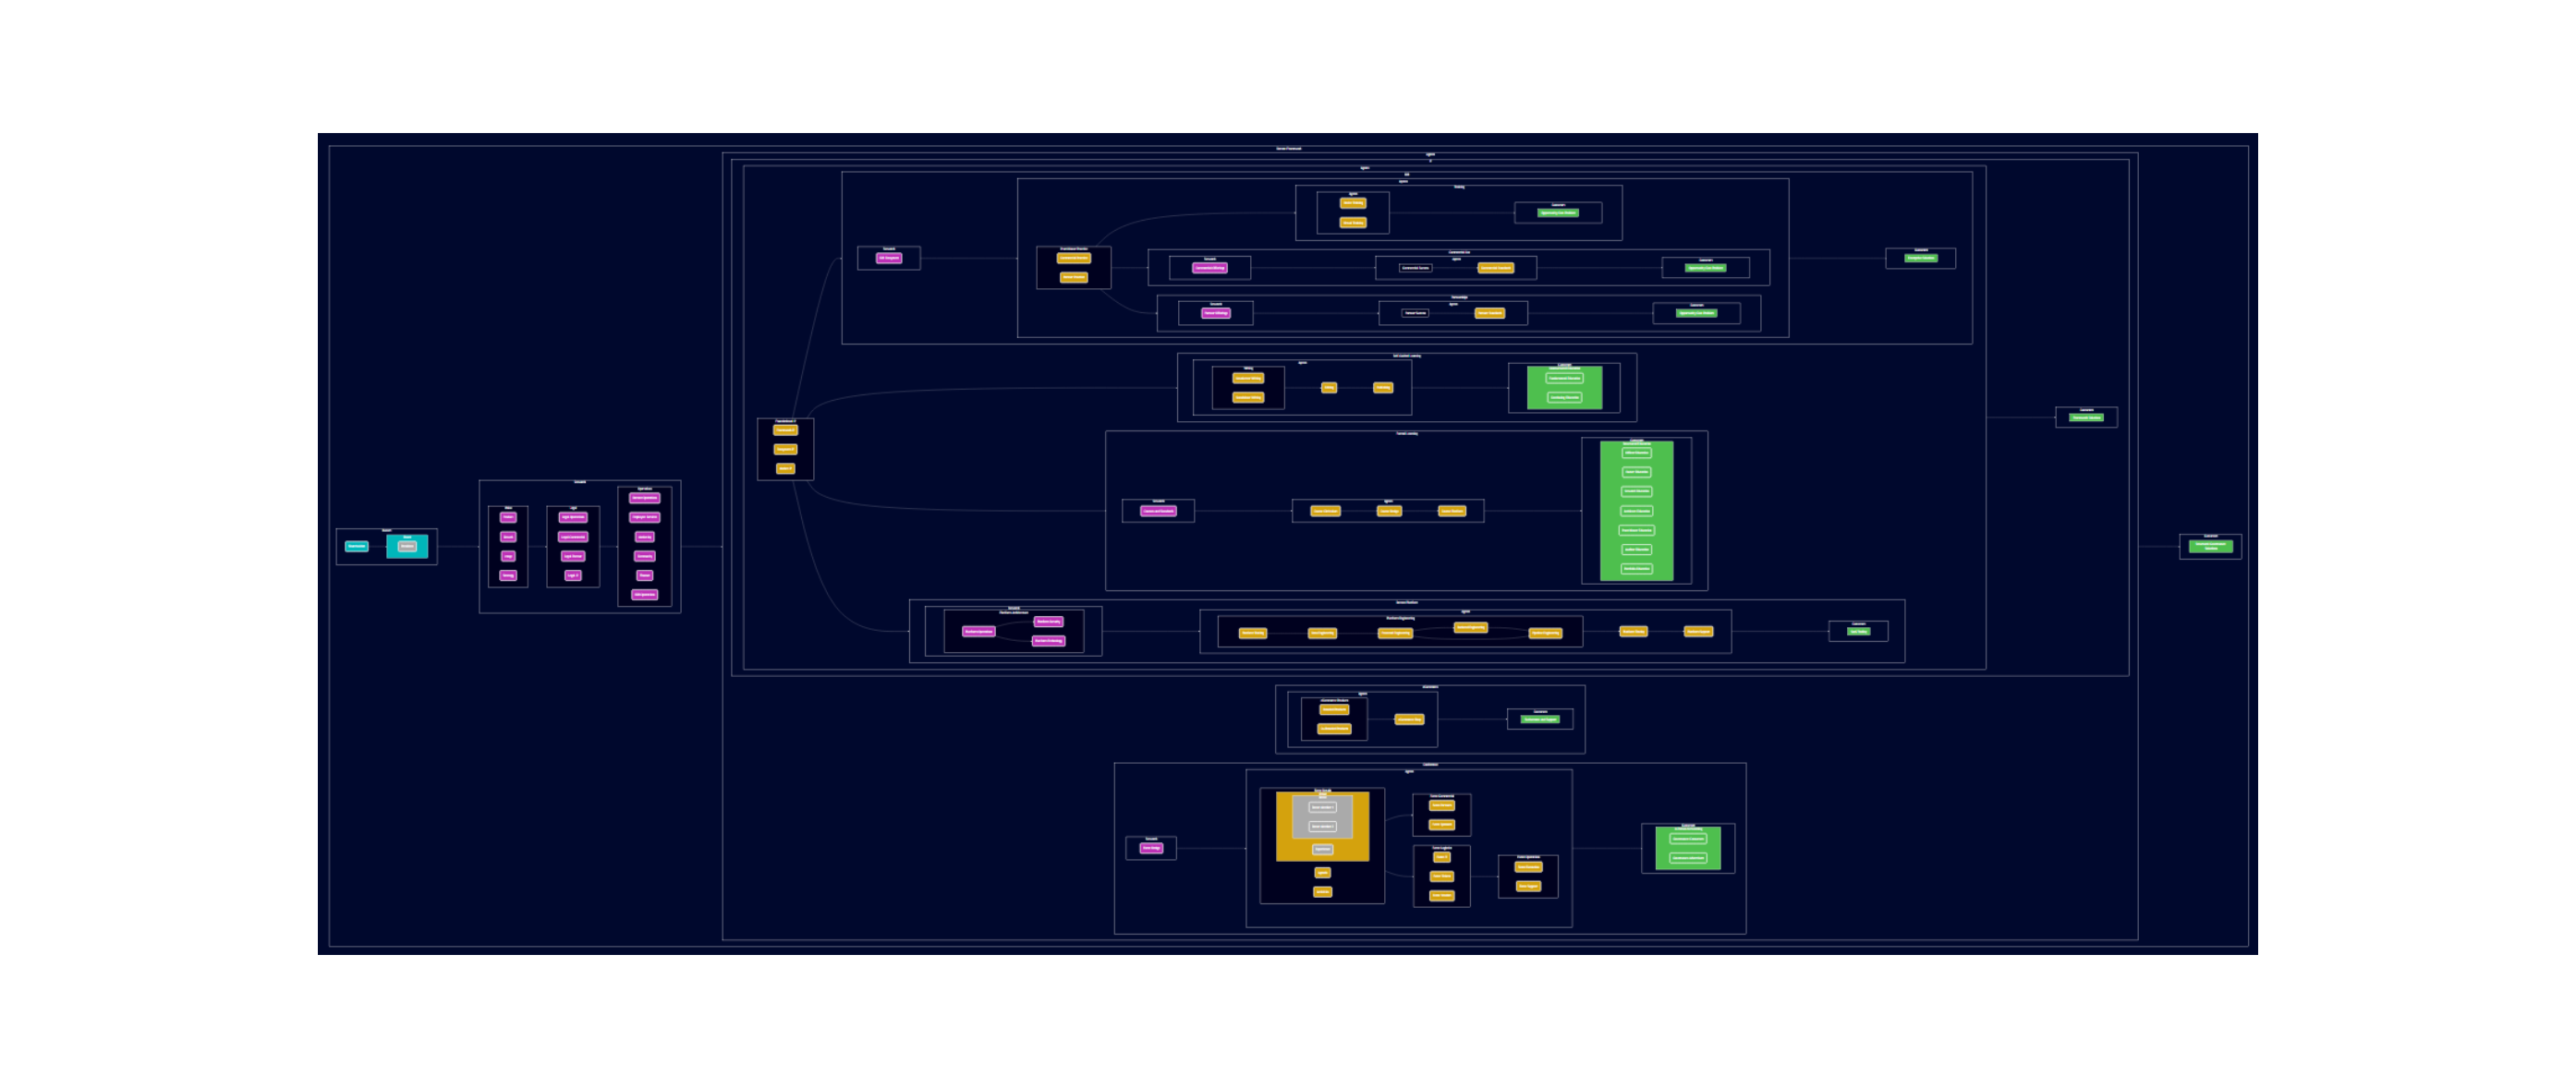The width and height of the screenshot is (2576, 1088).
Task: Click the yellow Editing node in Self-Guided Learning
Action: click(x=1329, y=388)
